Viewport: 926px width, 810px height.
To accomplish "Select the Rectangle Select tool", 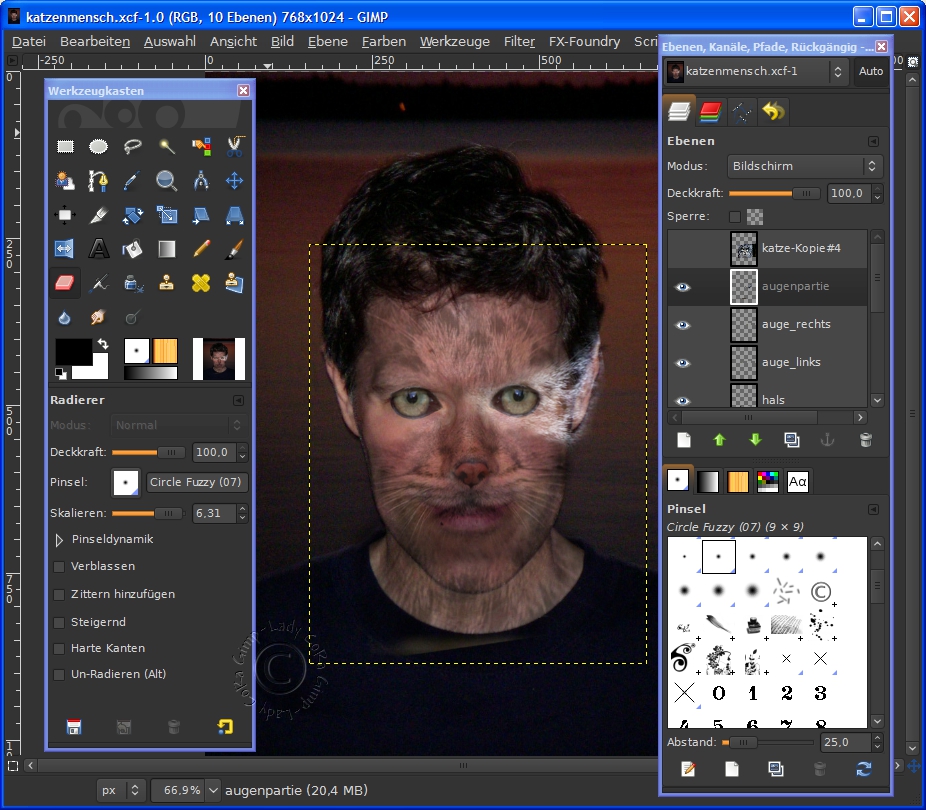I will 65,146.
